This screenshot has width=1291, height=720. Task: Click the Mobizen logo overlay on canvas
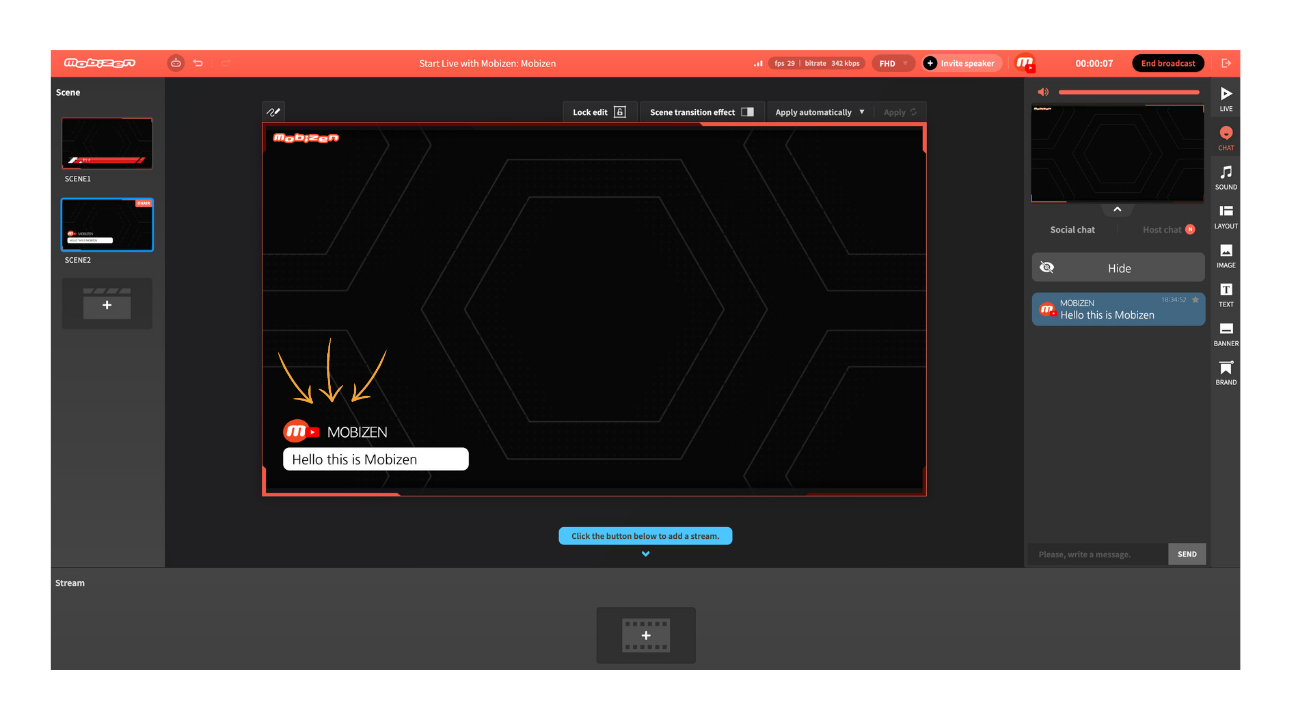pyautogui.click(x=306, y=138)
